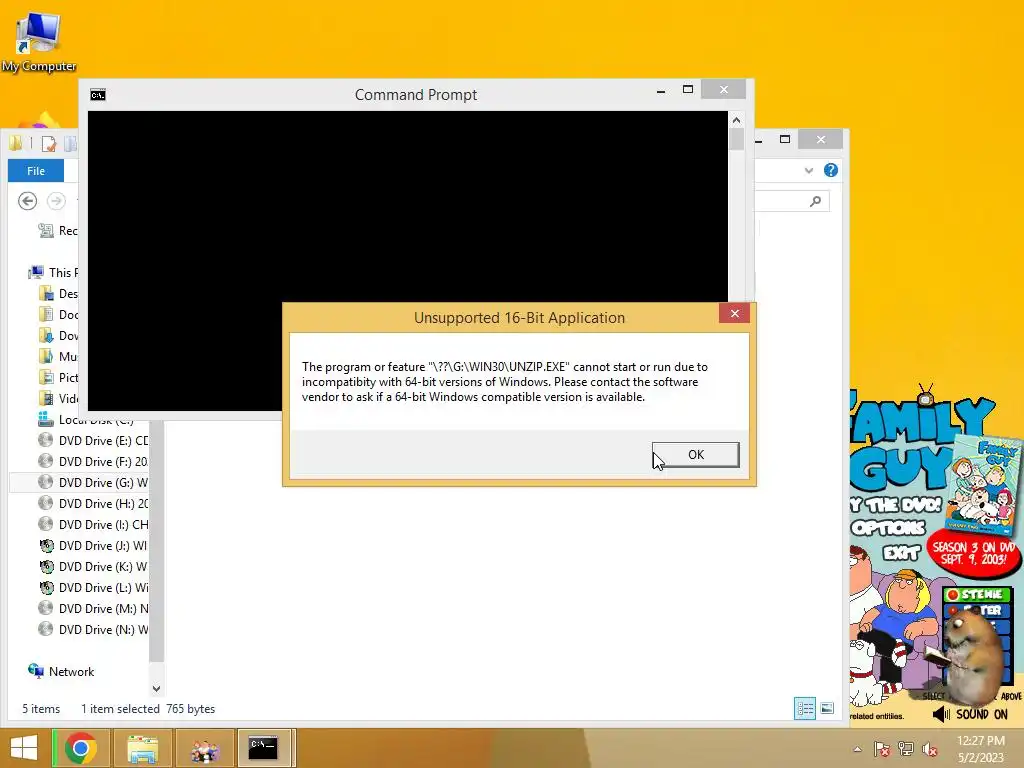This screenshot has width=1024, height=768.
Task: Select DVD Drive (L:) in navigation pane
Action: tap(93, 587)
